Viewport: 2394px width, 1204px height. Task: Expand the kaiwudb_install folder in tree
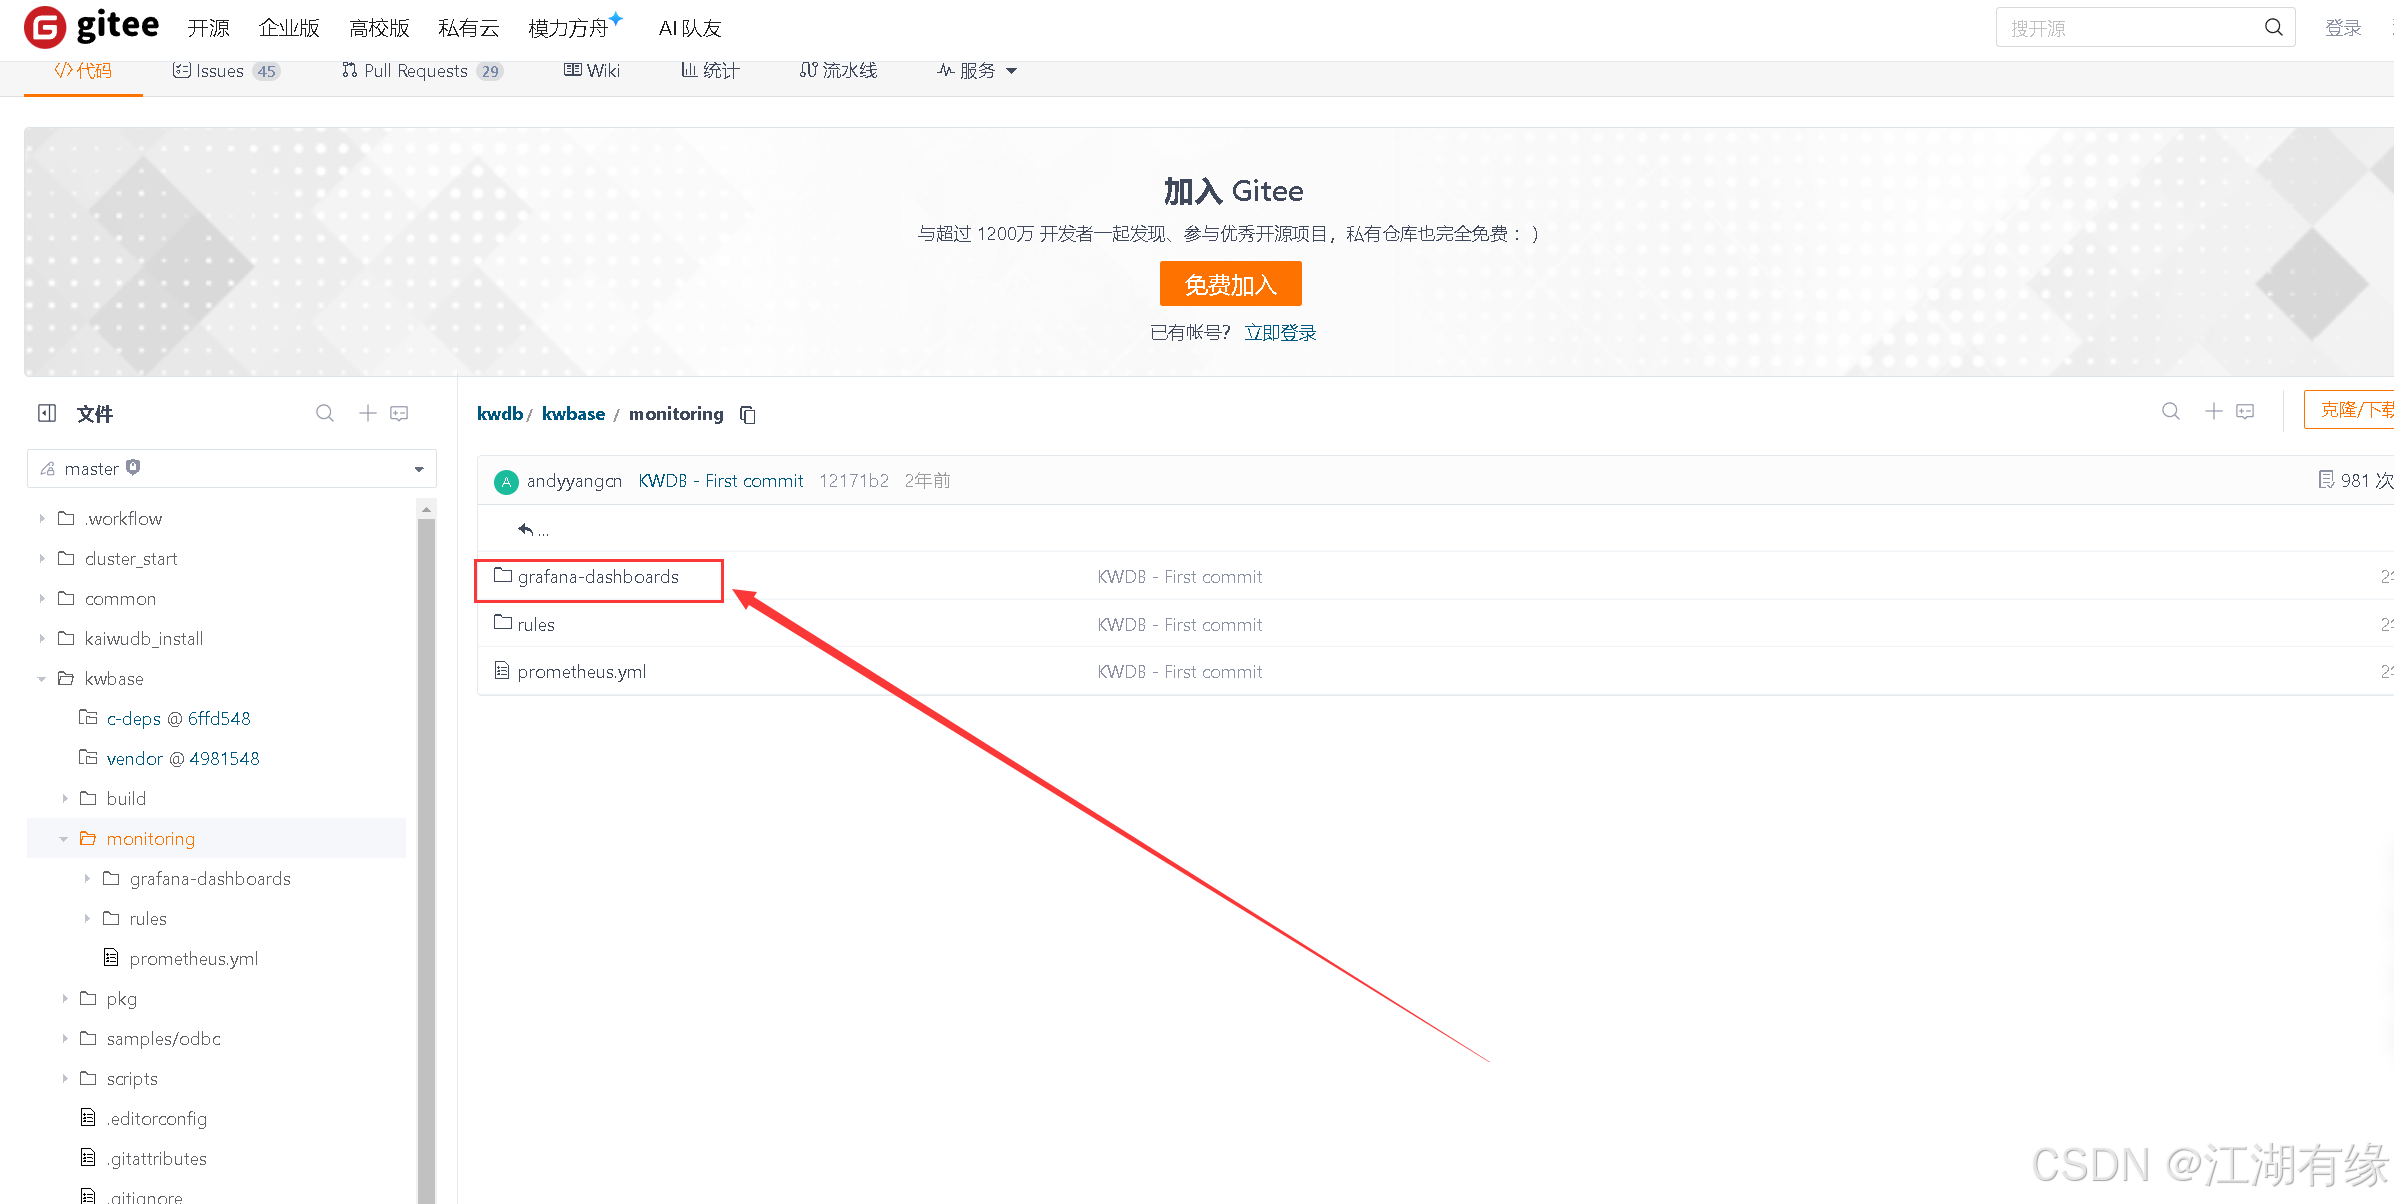coord(42,638)
